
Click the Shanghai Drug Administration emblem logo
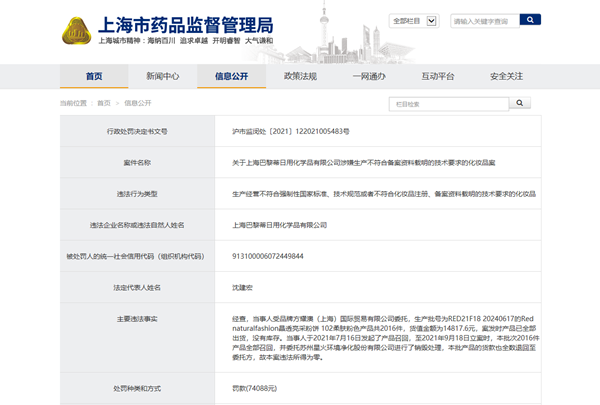pos(77,31)
